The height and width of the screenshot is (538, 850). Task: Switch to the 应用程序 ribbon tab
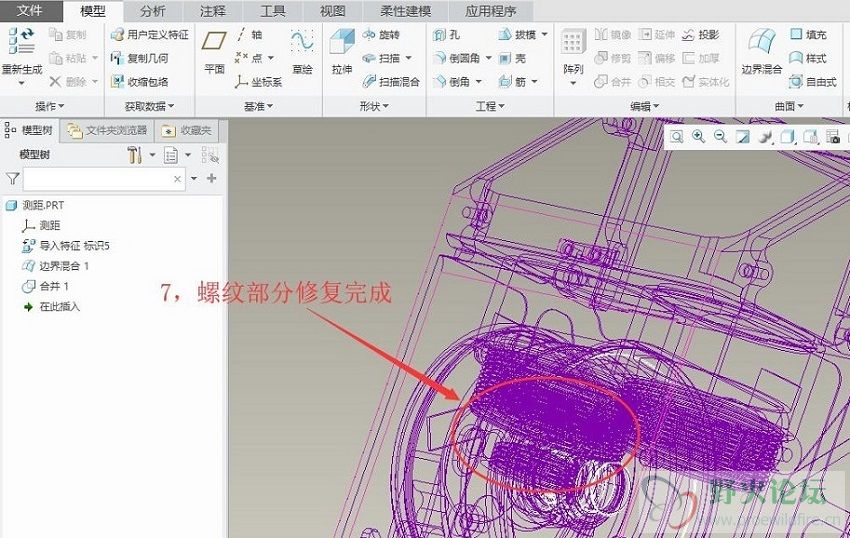[x=490, y=11]
